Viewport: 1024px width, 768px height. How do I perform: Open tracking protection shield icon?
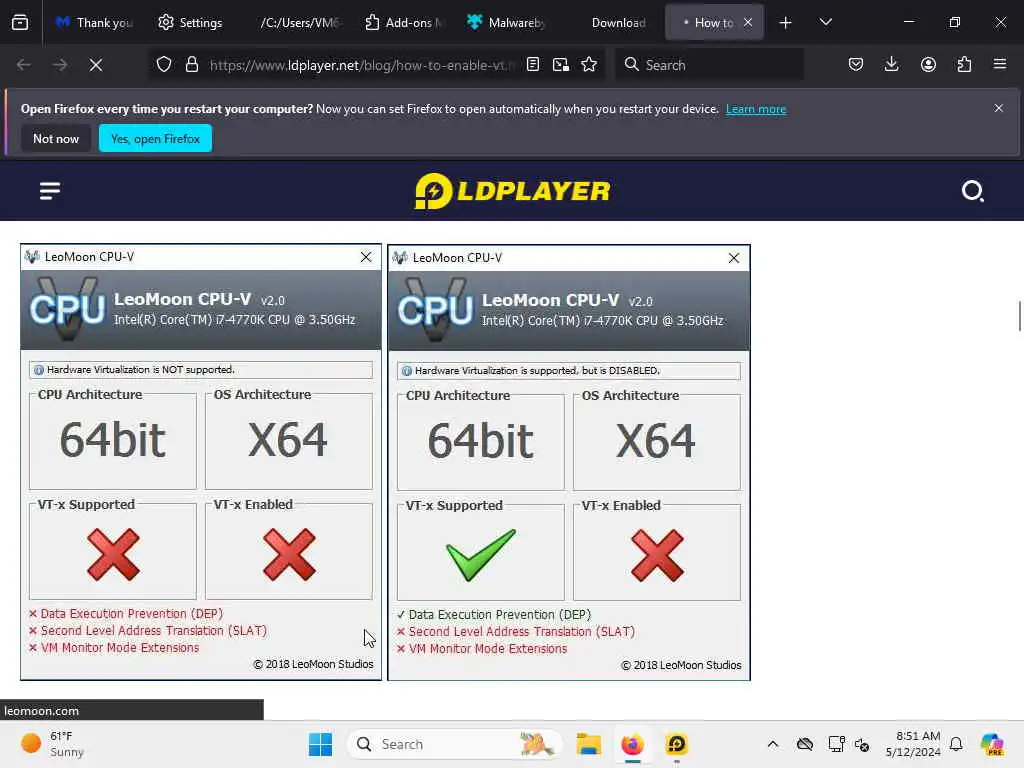click(164, 65)
